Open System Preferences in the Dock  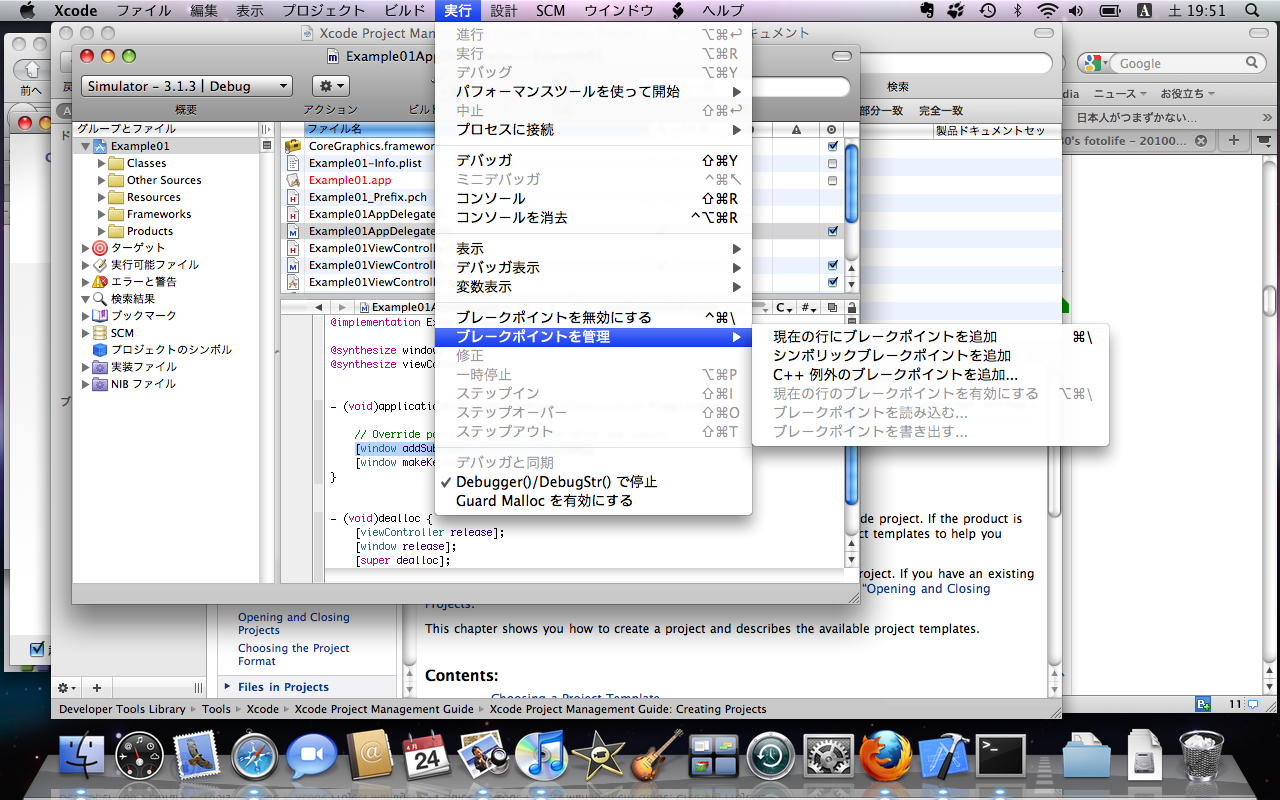(x=828, y=757)
